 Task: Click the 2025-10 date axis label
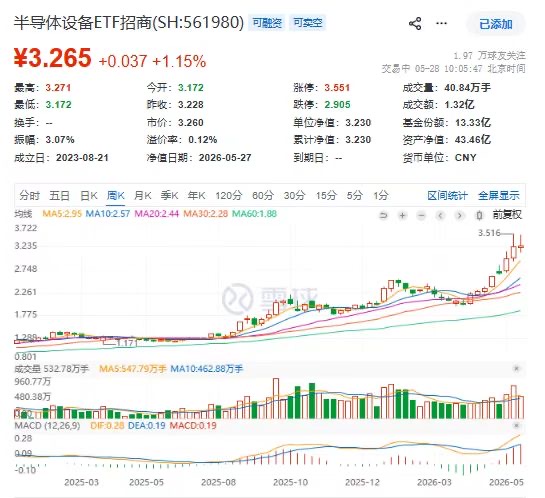click(x=290, y=482)
